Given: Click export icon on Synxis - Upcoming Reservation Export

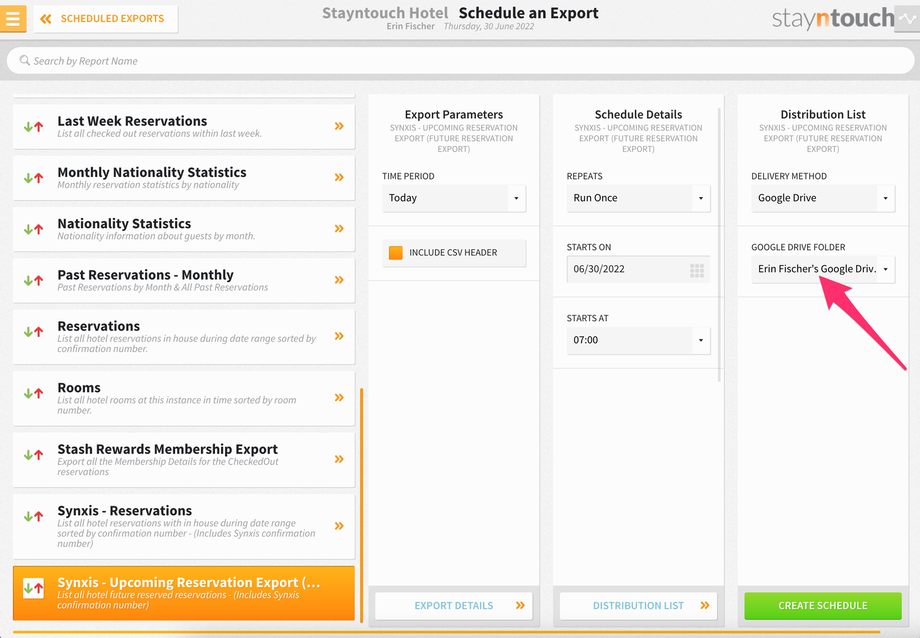Looking at the screenshot, I should point(33,588).
